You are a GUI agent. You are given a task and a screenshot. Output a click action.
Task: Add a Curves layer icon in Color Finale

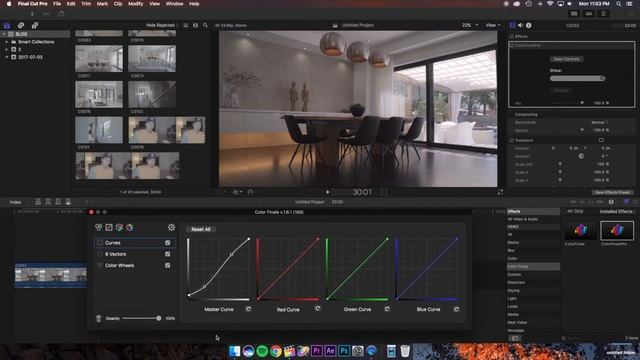[x=109, y=227]
